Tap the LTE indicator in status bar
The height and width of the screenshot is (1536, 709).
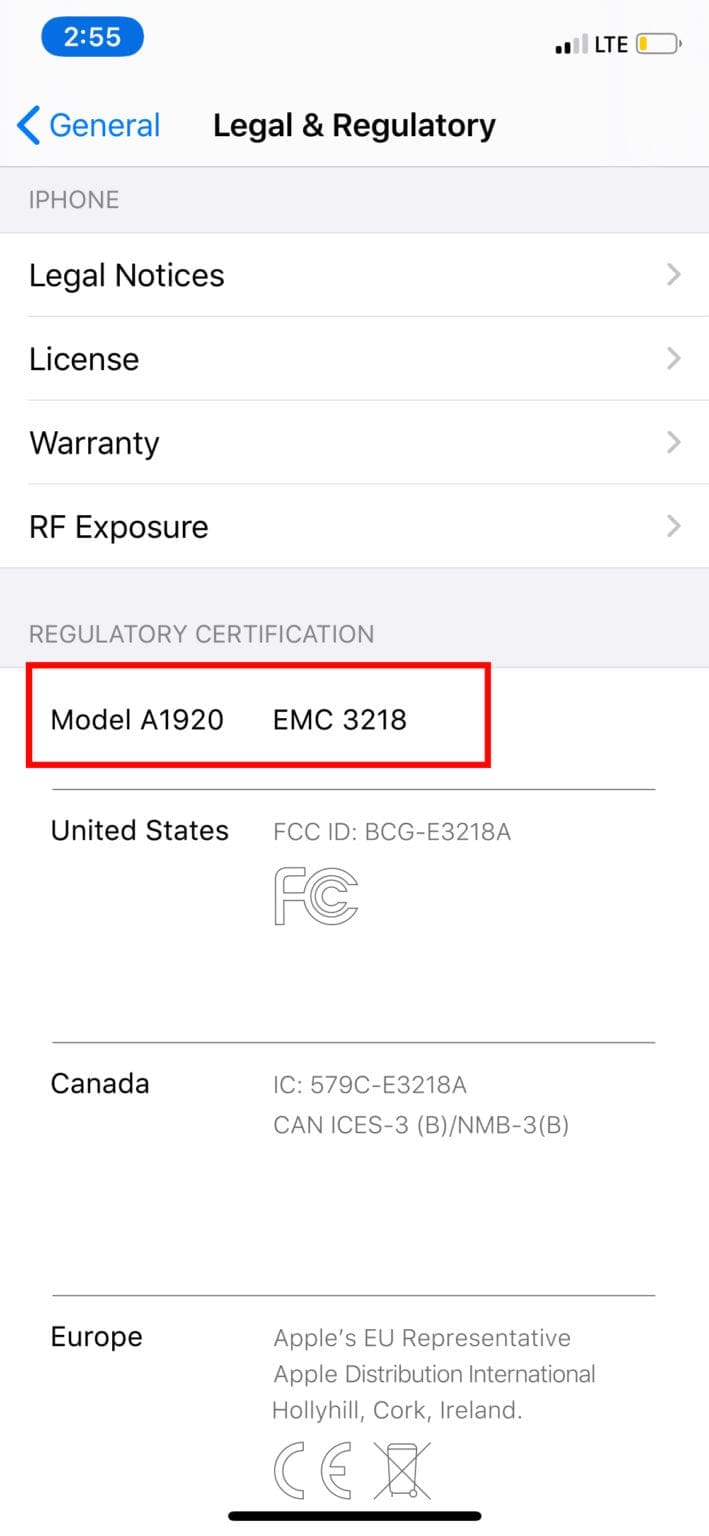point(610,44)
